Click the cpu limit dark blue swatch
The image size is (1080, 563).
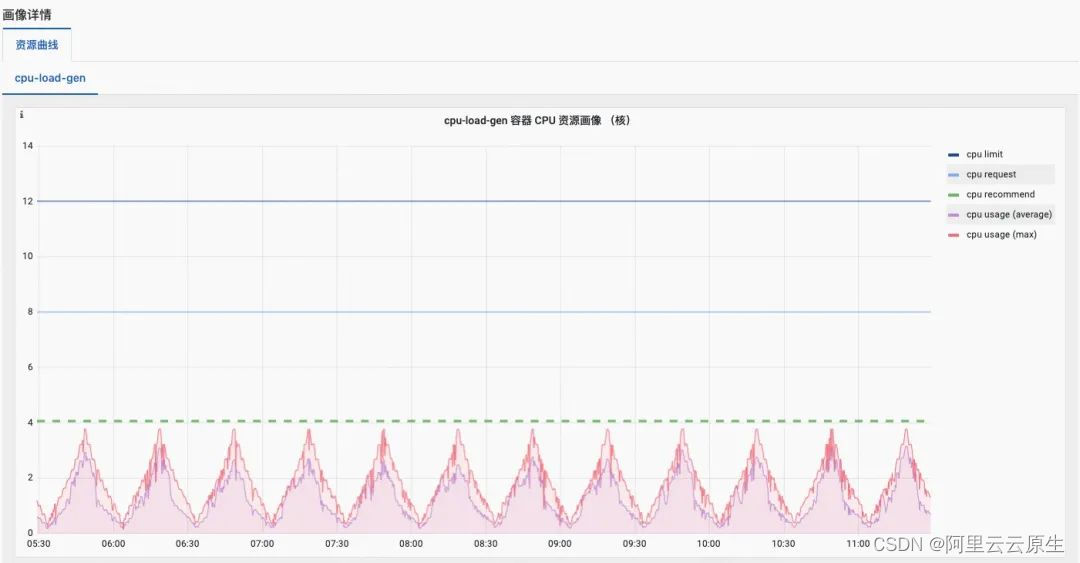tap(953, 155)
